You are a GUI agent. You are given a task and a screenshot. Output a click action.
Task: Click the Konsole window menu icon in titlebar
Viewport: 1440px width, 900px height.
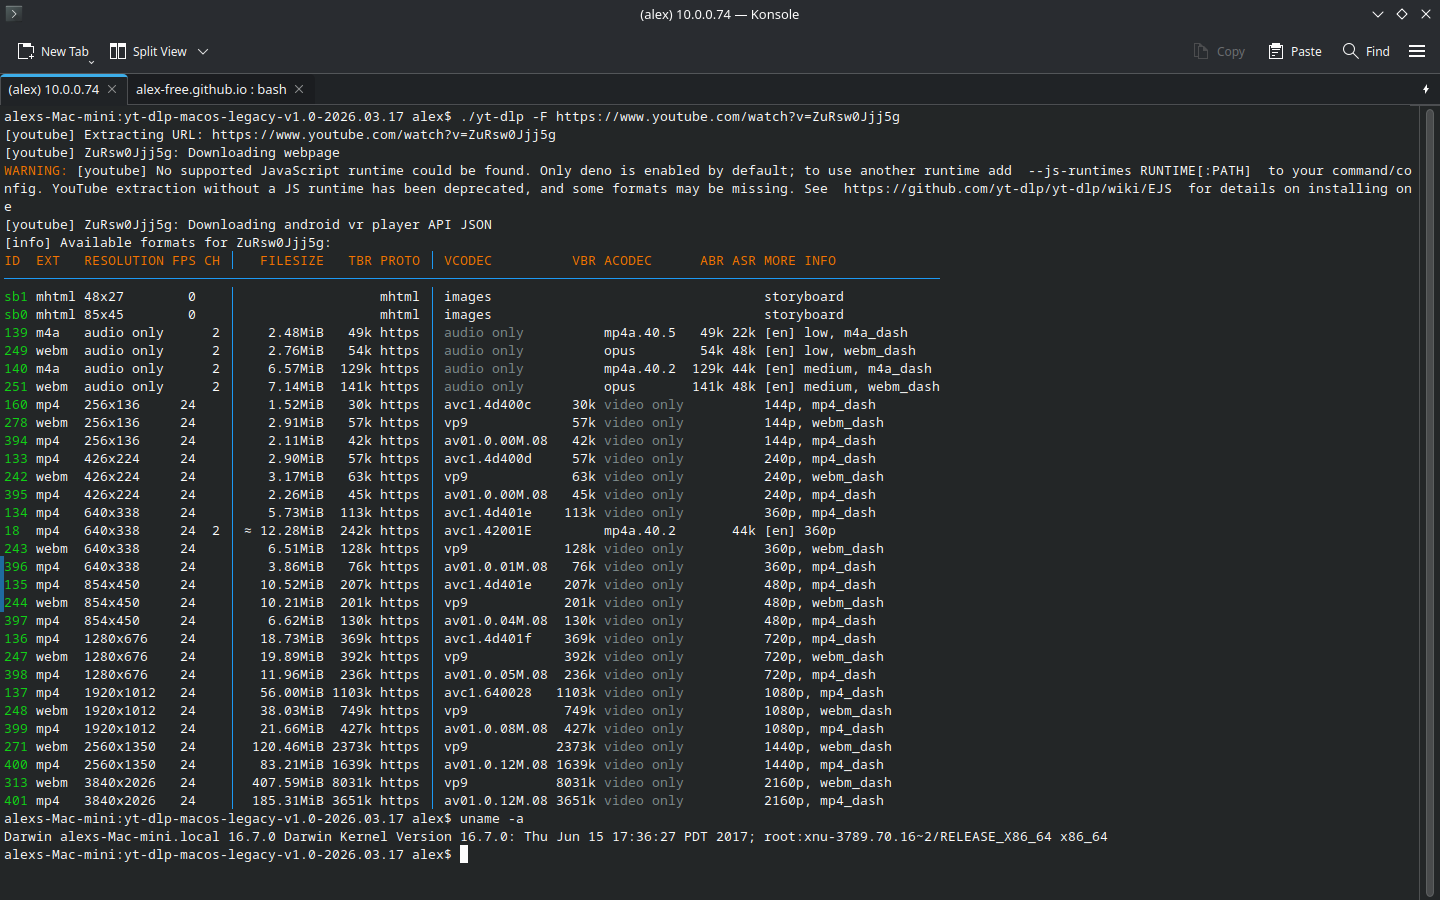pos(13,13)
